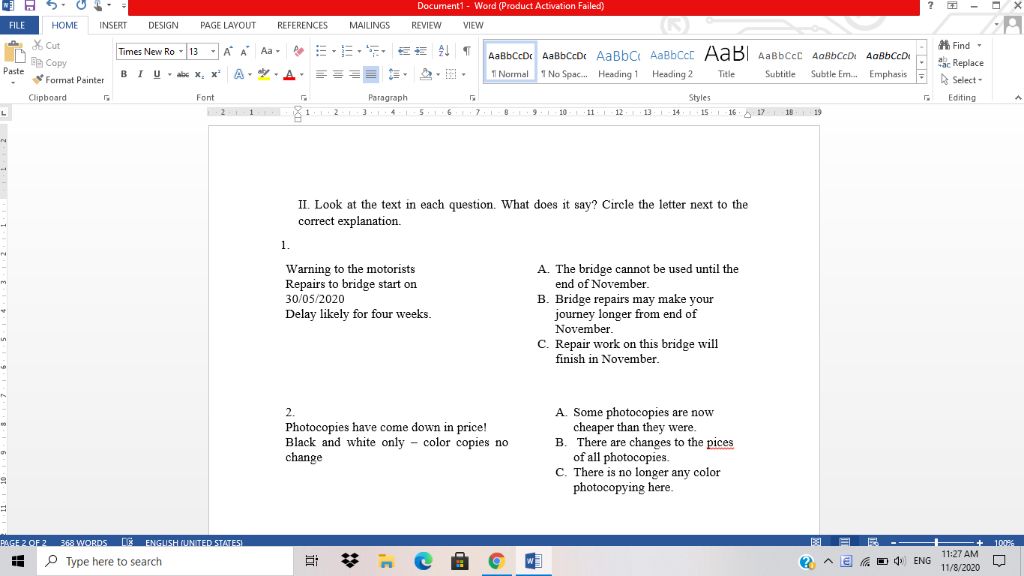Apply the Heading 1 style
1024x576 pixels.
coord(618,63)
